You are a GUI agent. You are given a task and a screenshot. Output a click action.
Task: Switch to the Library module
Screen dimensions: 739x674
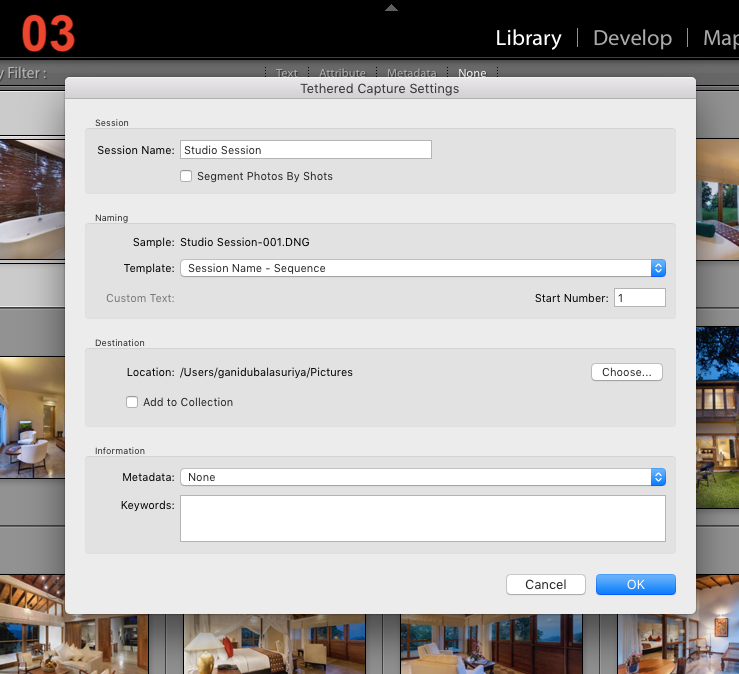click(x=528, y=38)
